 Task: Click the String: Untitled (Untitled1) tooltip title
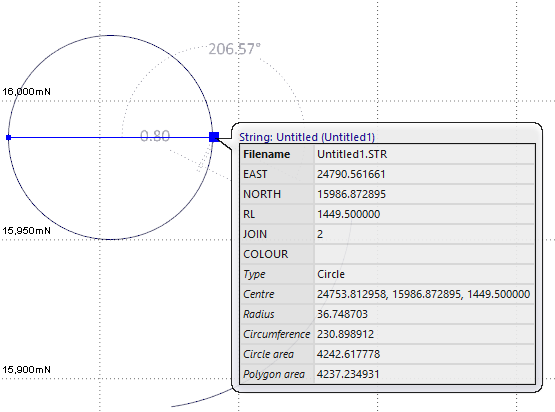coord(307,137)
